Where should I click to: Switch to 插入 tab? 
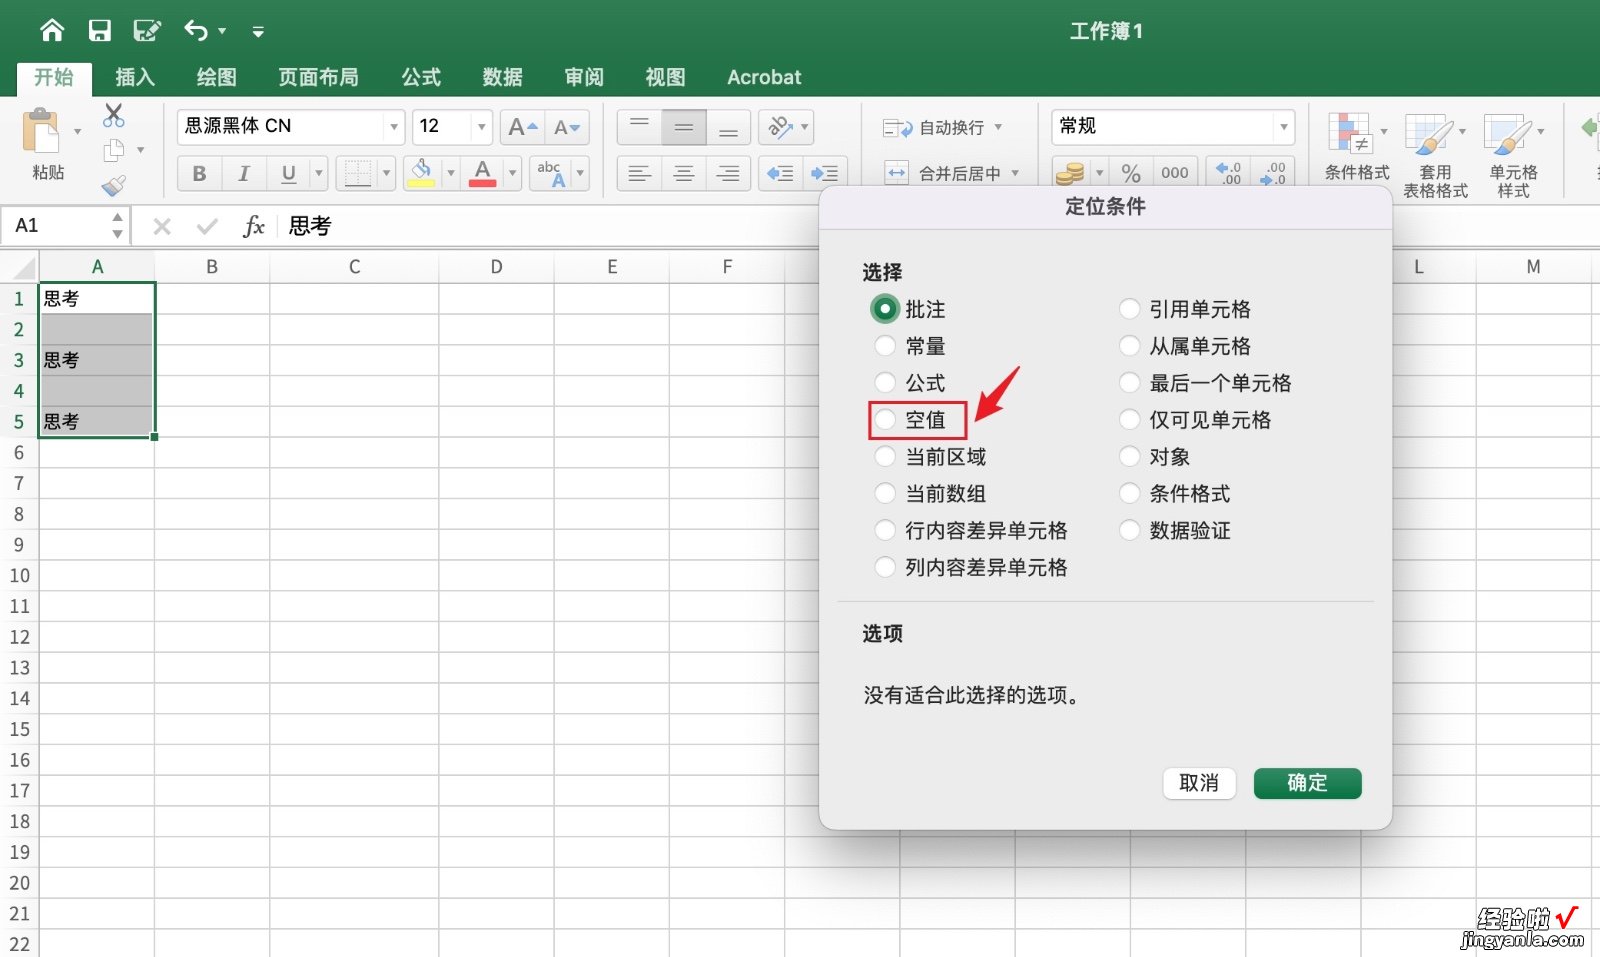tap(135, 77)
